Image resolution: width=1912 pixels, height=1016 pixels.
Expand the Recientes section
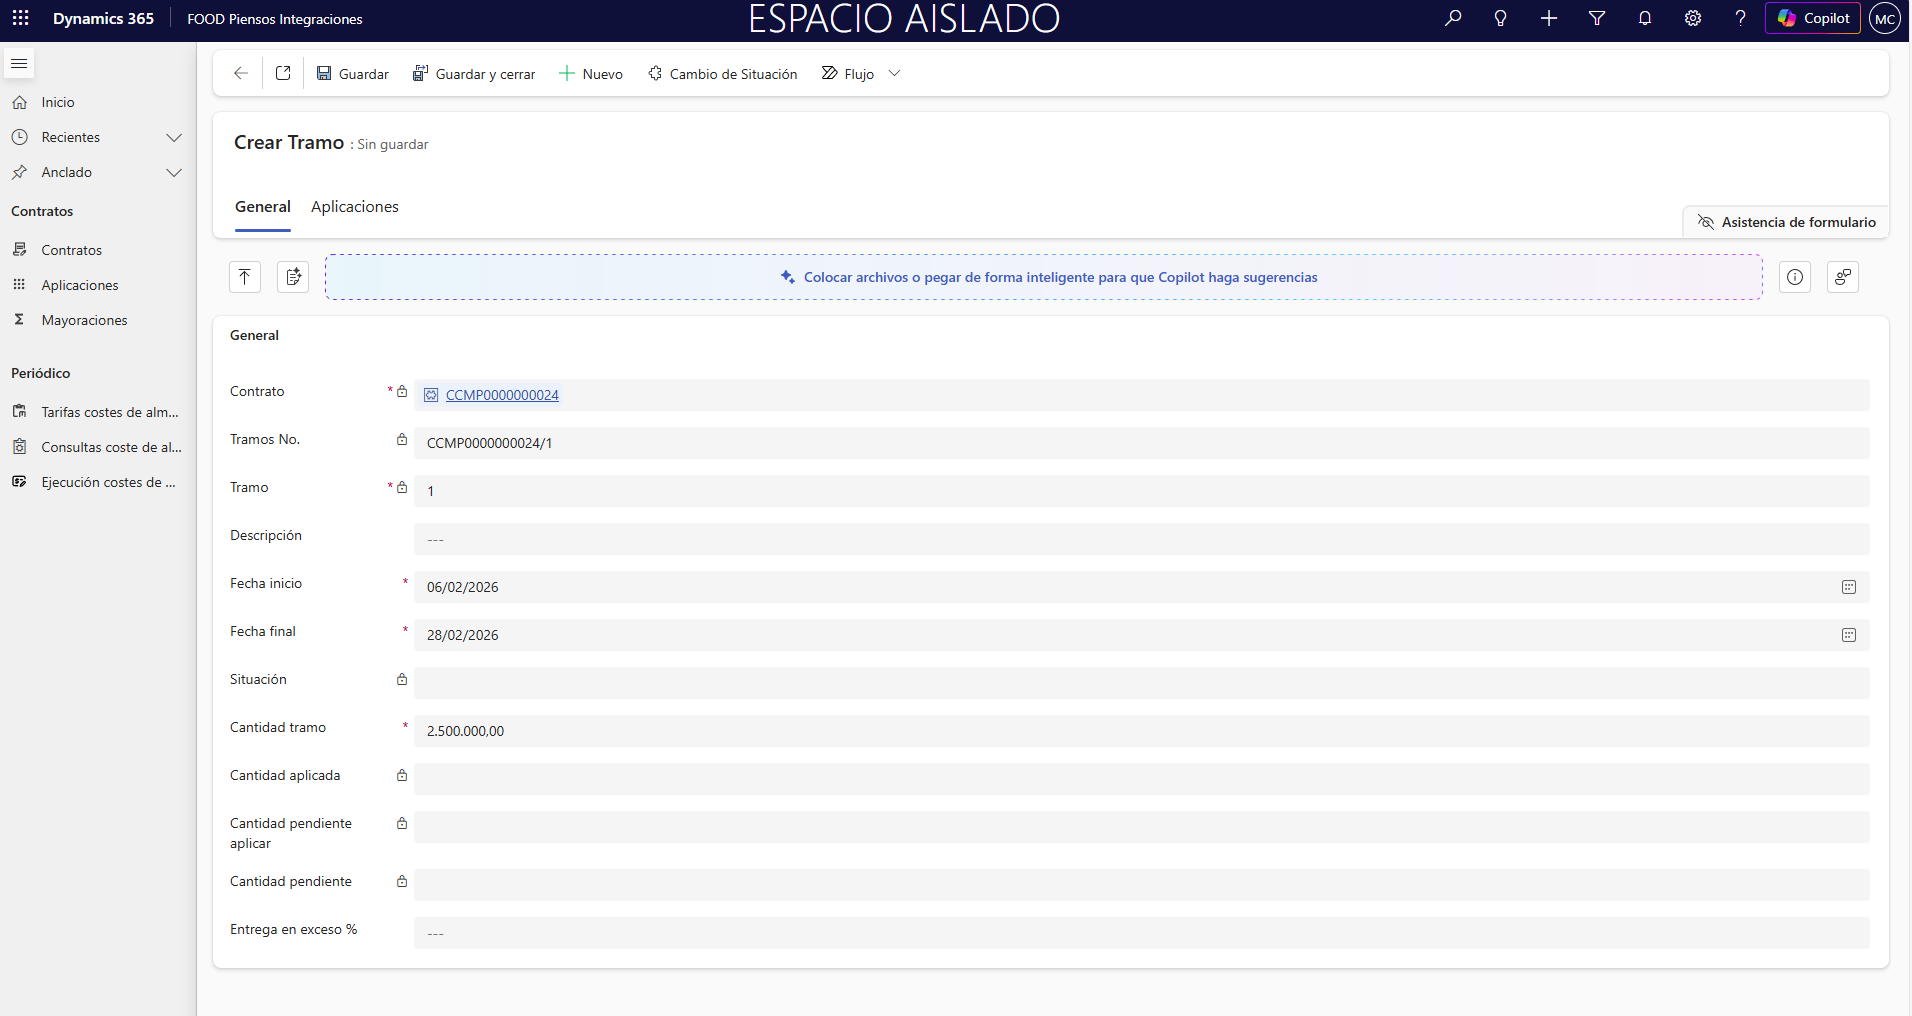(174, 137)
